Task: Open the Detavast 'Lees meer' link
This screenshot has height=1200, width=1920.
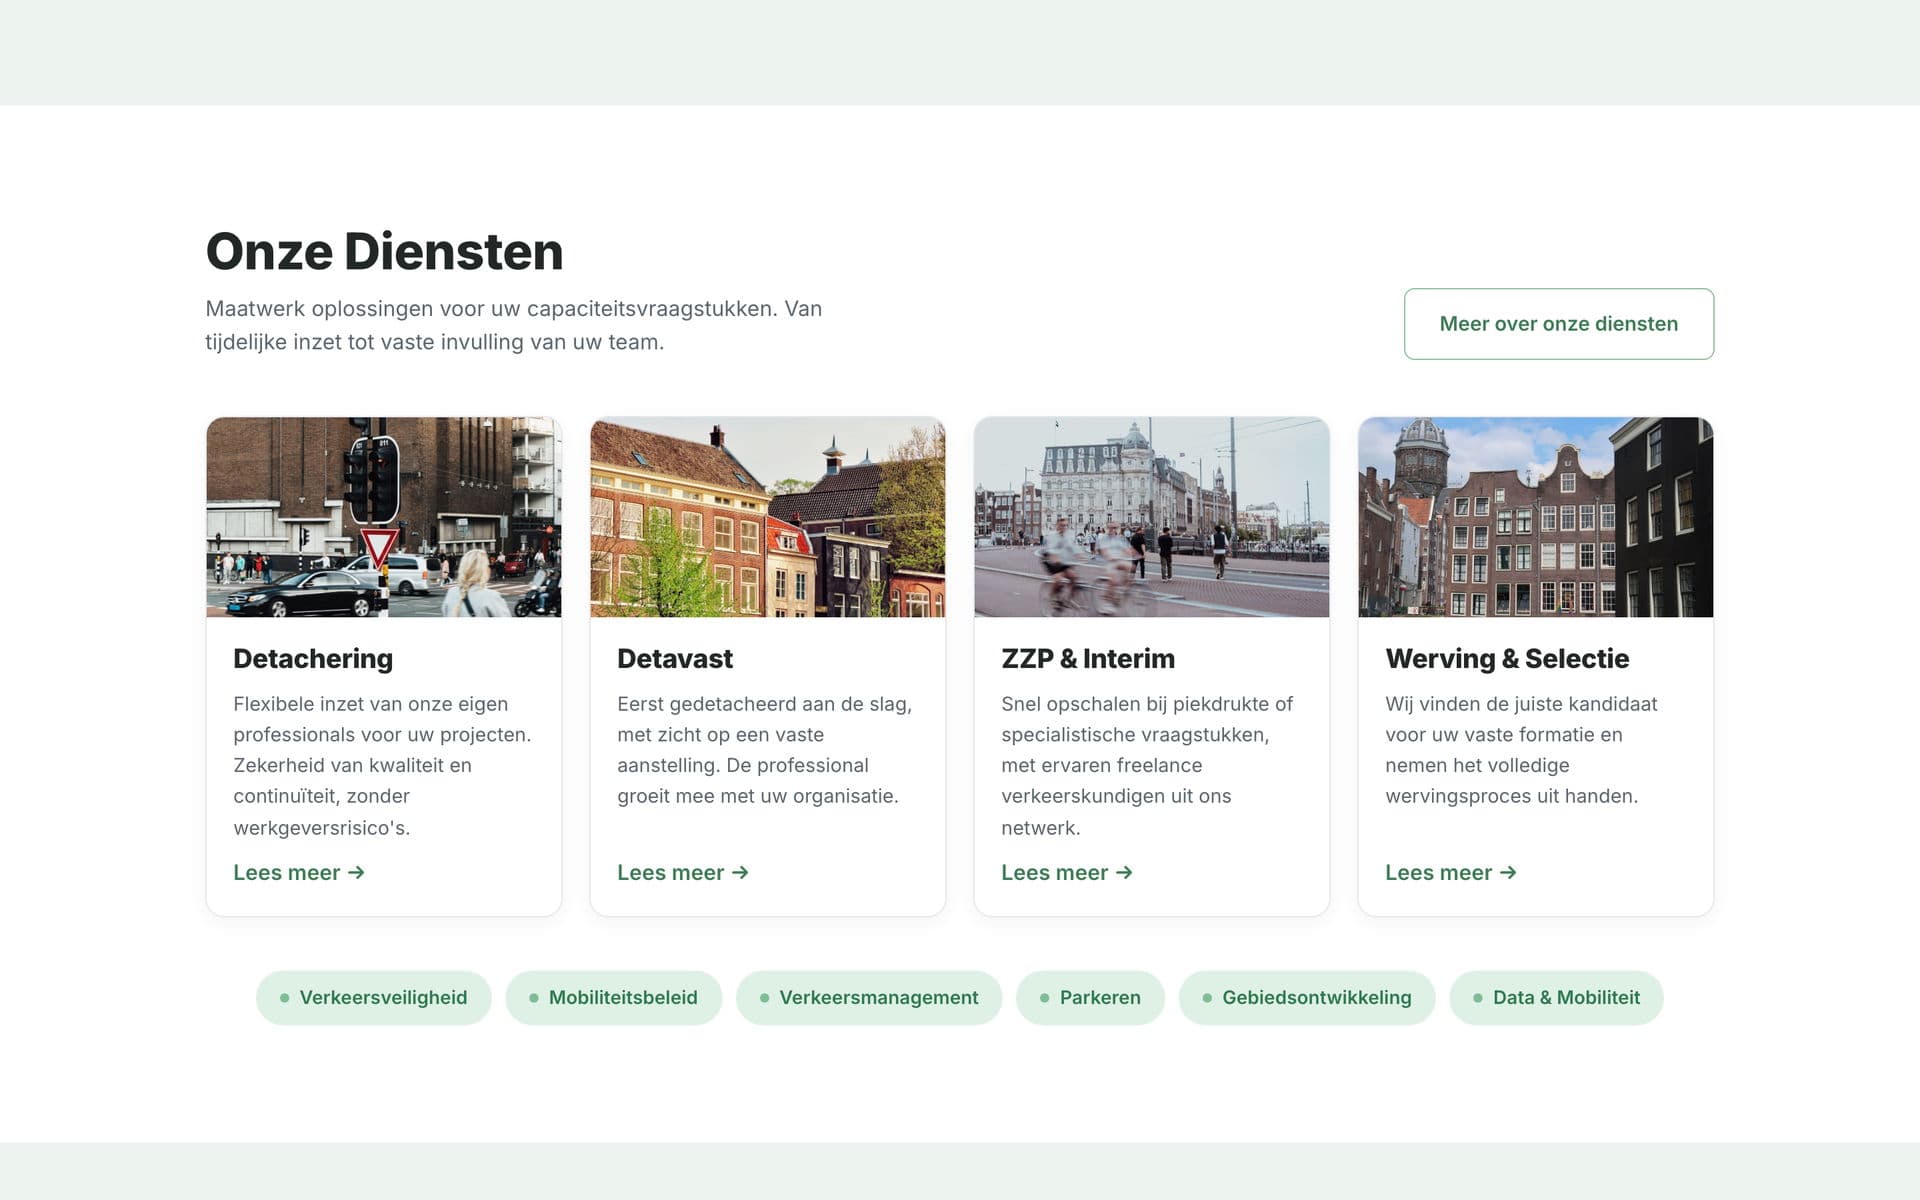Action: pyautogui.click(x=683, y=872)
